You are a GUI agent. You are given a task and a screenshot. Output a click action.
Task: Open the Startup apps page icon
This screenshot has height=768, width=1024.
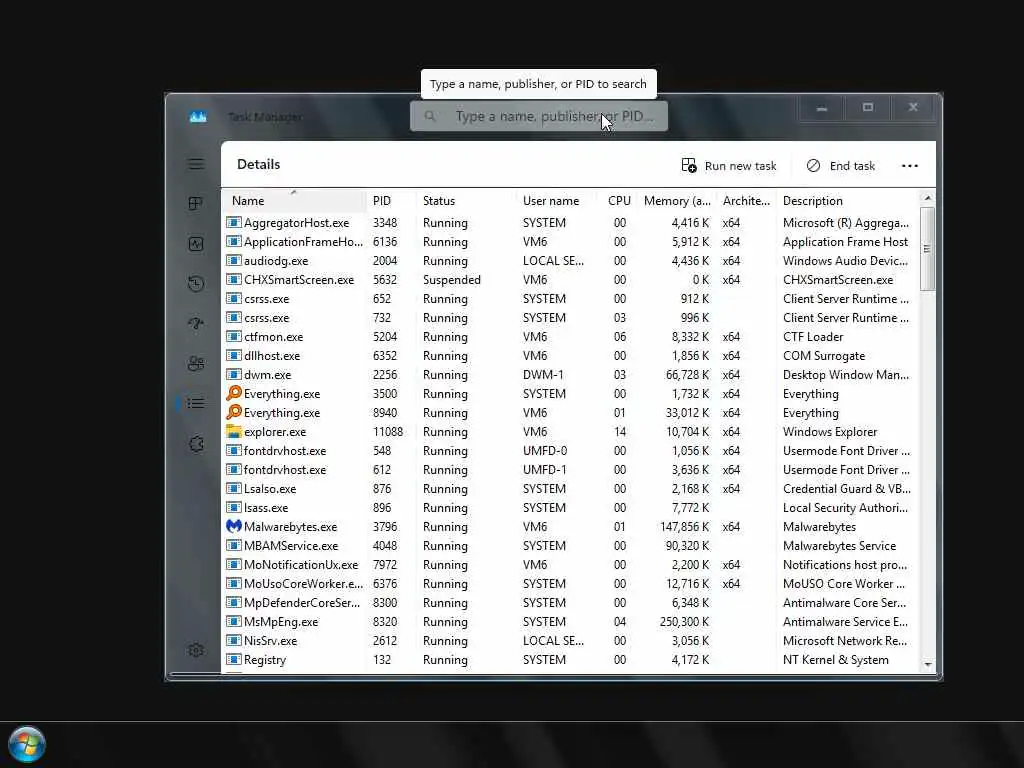[x=196, y=323]
